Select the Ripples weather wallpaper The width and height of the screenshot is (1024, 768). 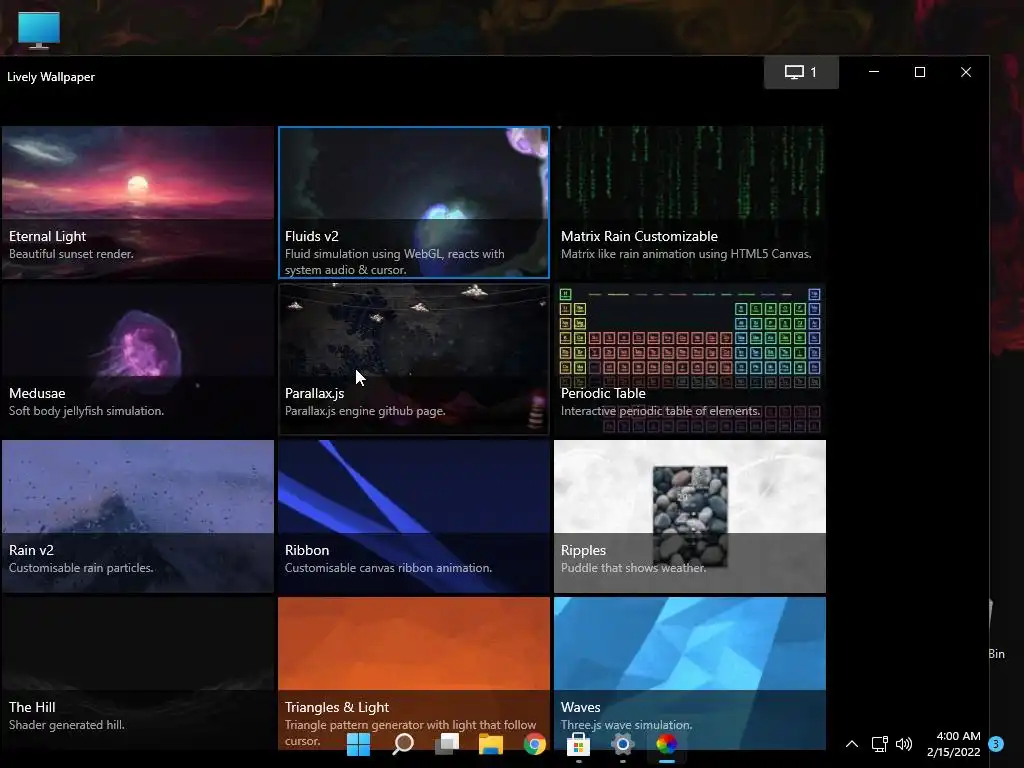[690, 517]
